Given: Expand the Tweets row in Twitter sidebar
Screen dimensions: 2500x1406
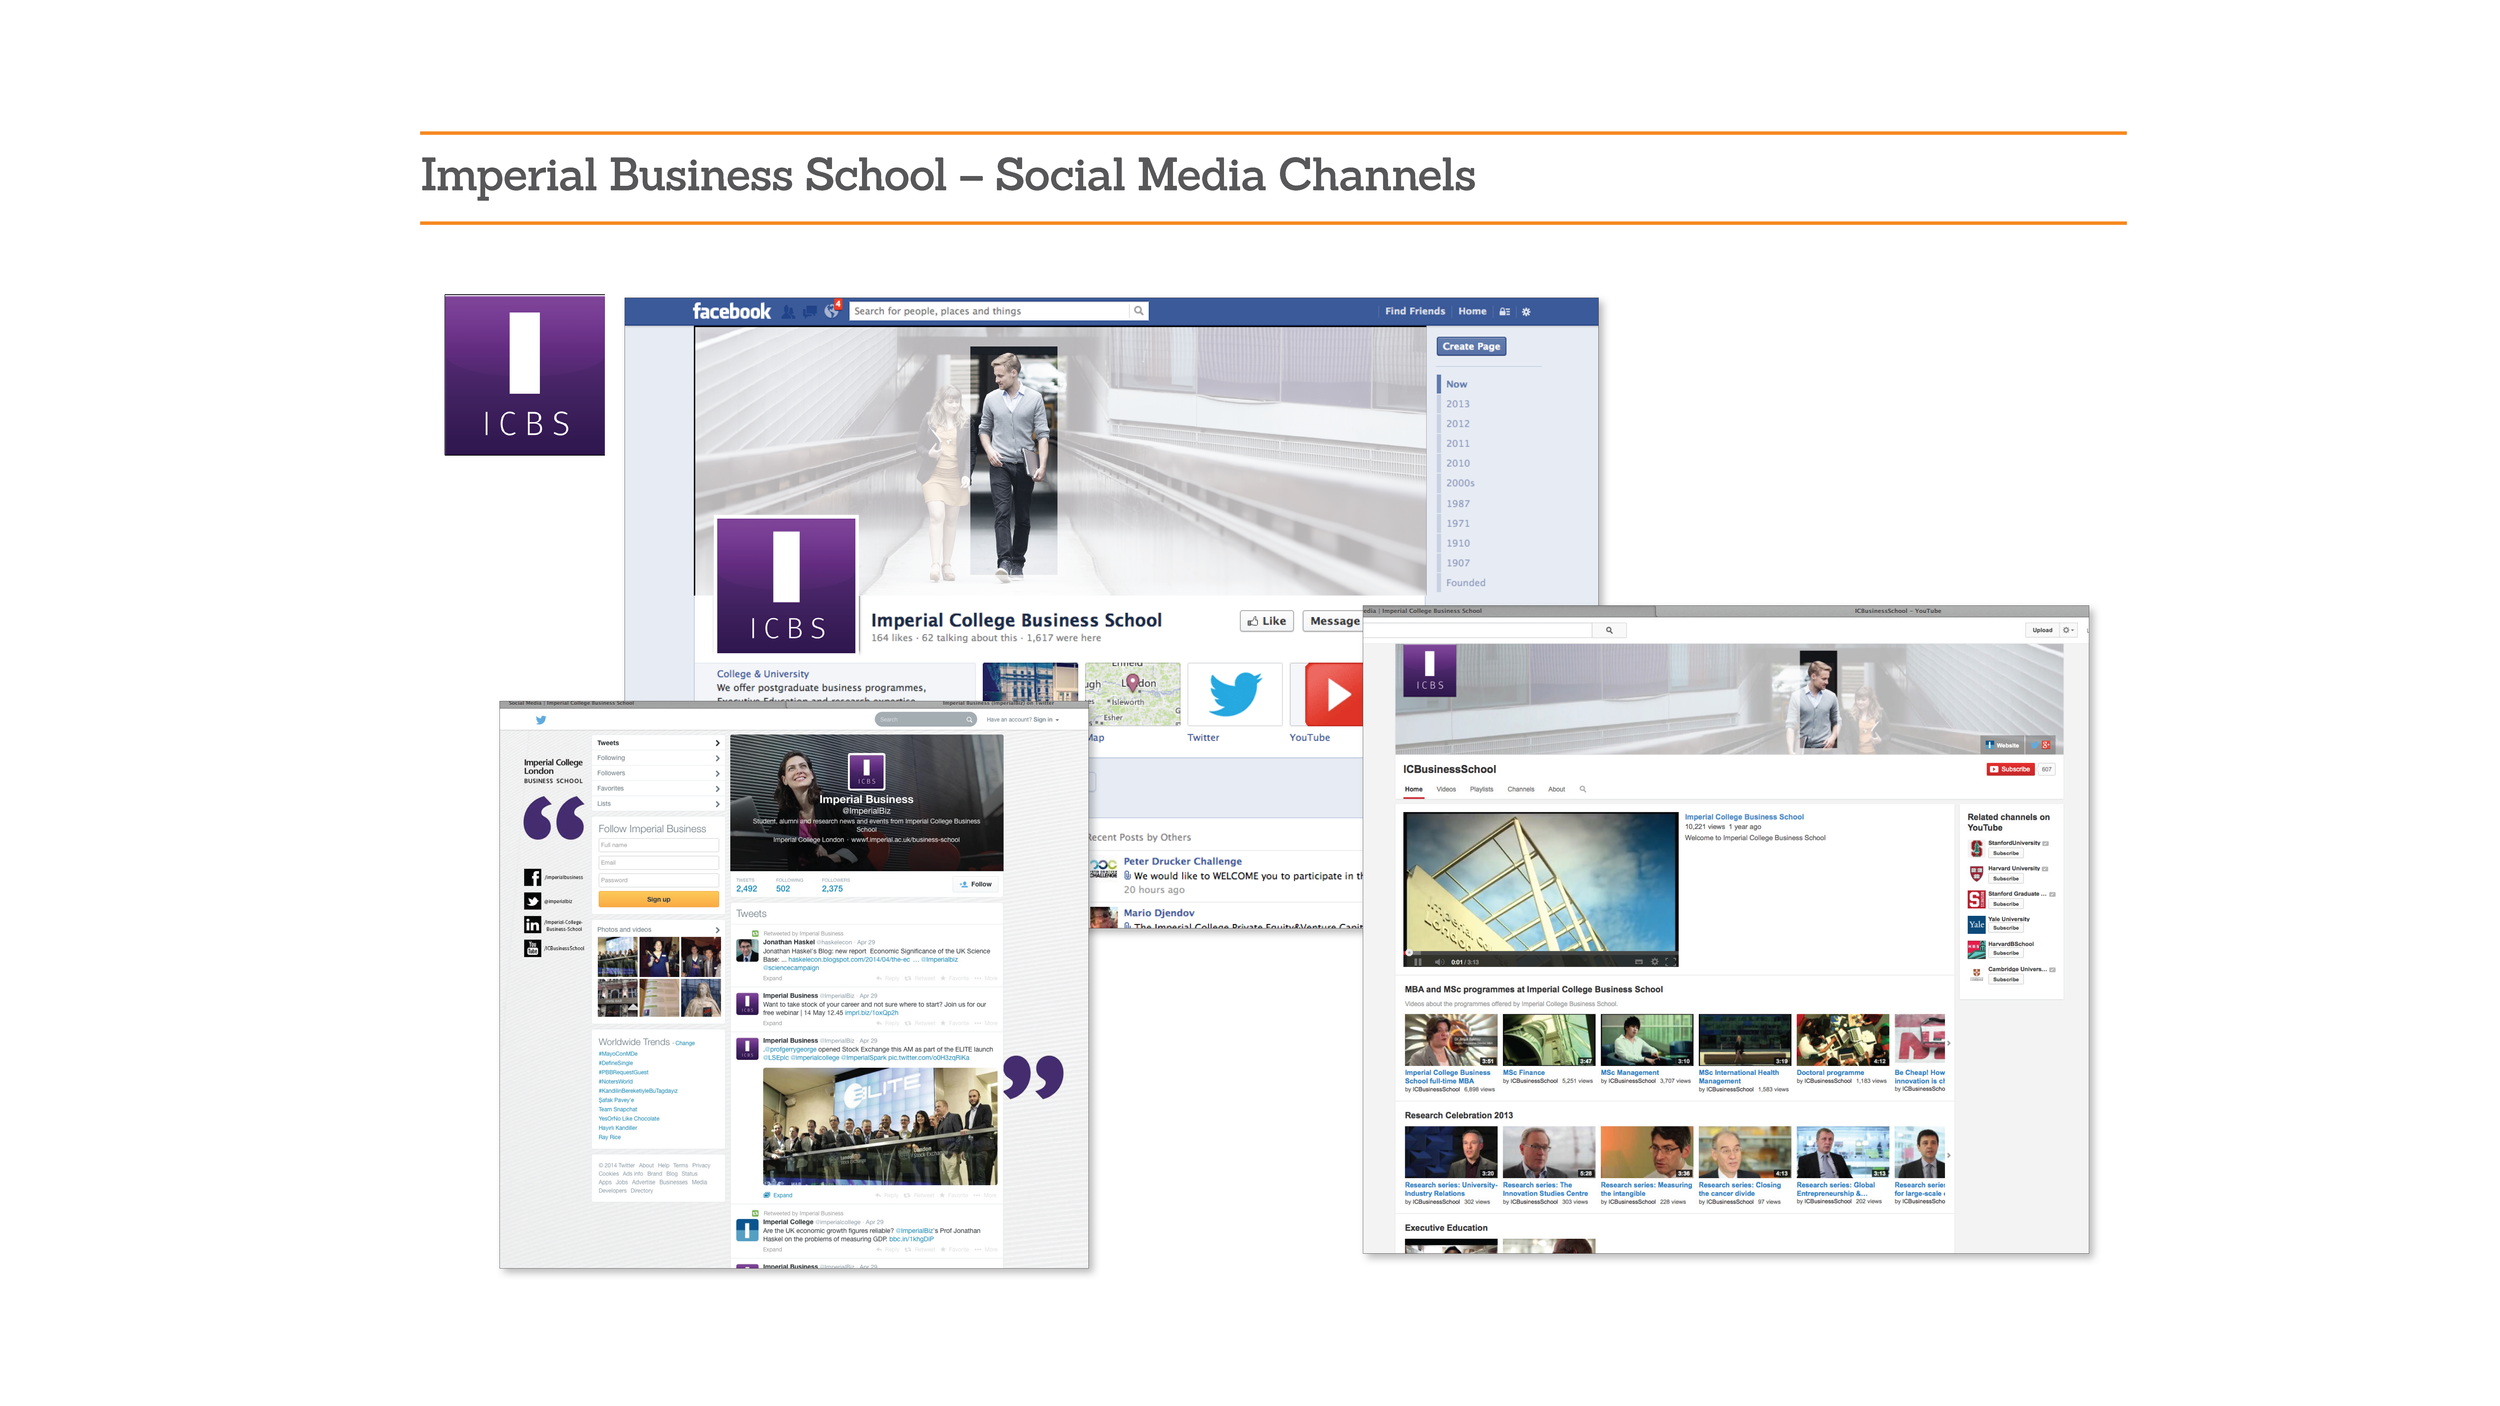Looking at the screenshot, I should 658,743.
